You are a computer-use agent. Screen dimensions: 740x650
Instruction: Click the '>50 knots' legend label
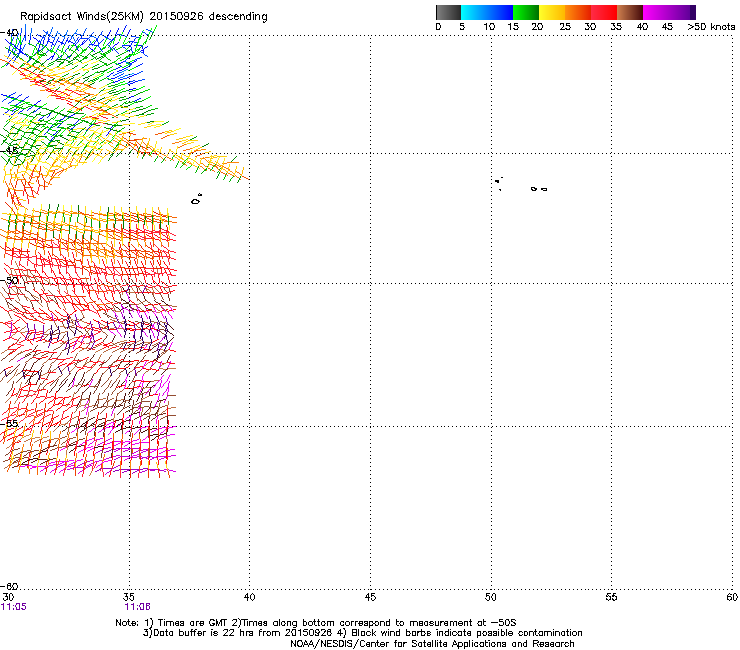(711, 27)
